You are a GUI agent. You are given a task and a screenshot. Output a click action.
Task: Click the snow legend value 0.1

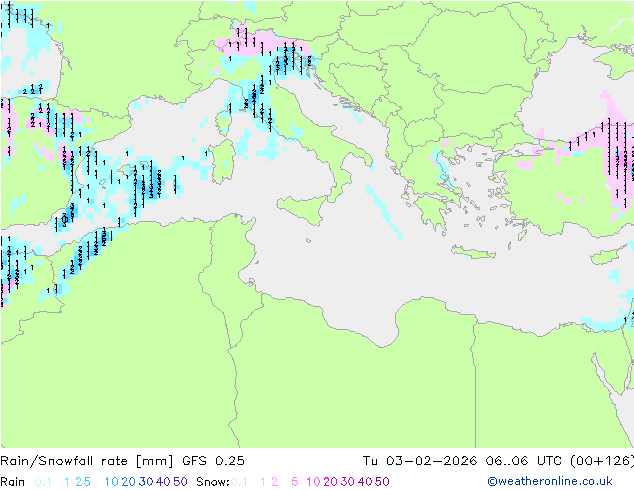239,482
